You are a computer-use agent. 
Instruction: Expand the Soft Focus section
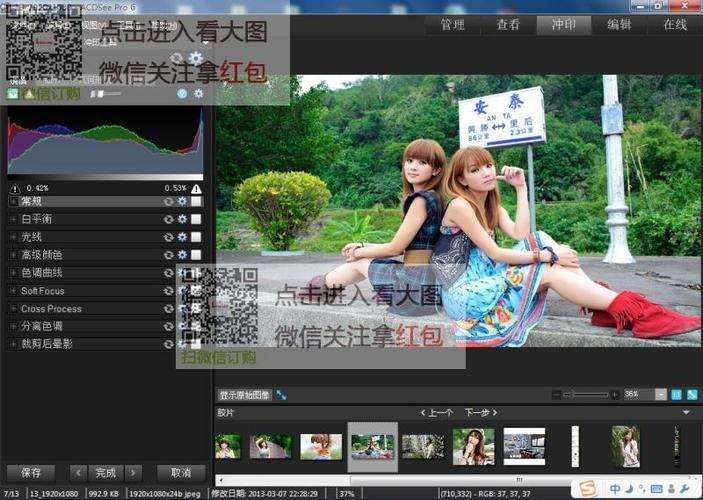(x=13, y=291)
